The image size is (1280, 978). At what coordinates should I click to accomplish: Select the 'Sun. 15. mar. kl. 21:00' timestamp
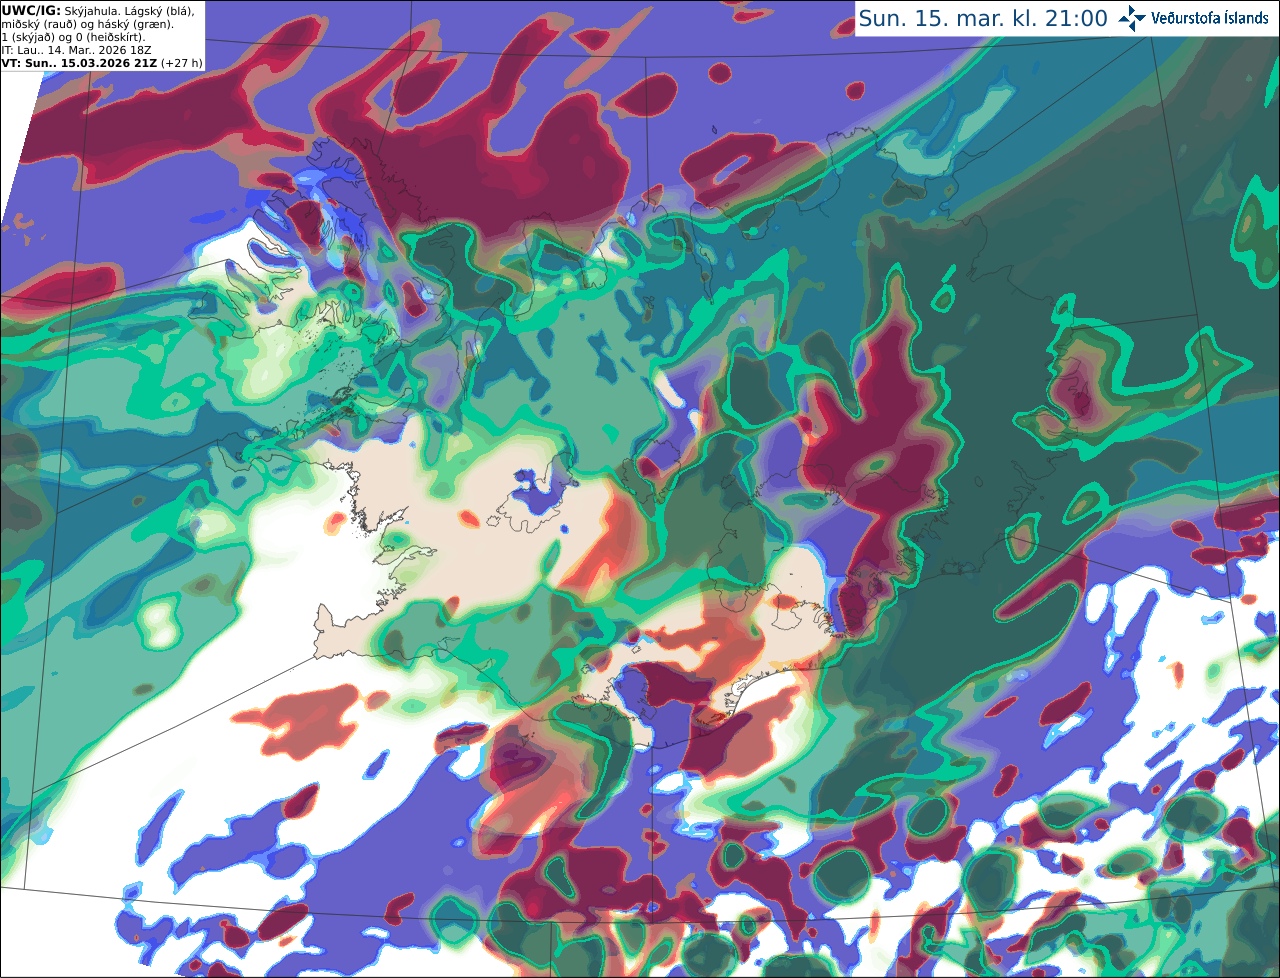click(983, 19)
